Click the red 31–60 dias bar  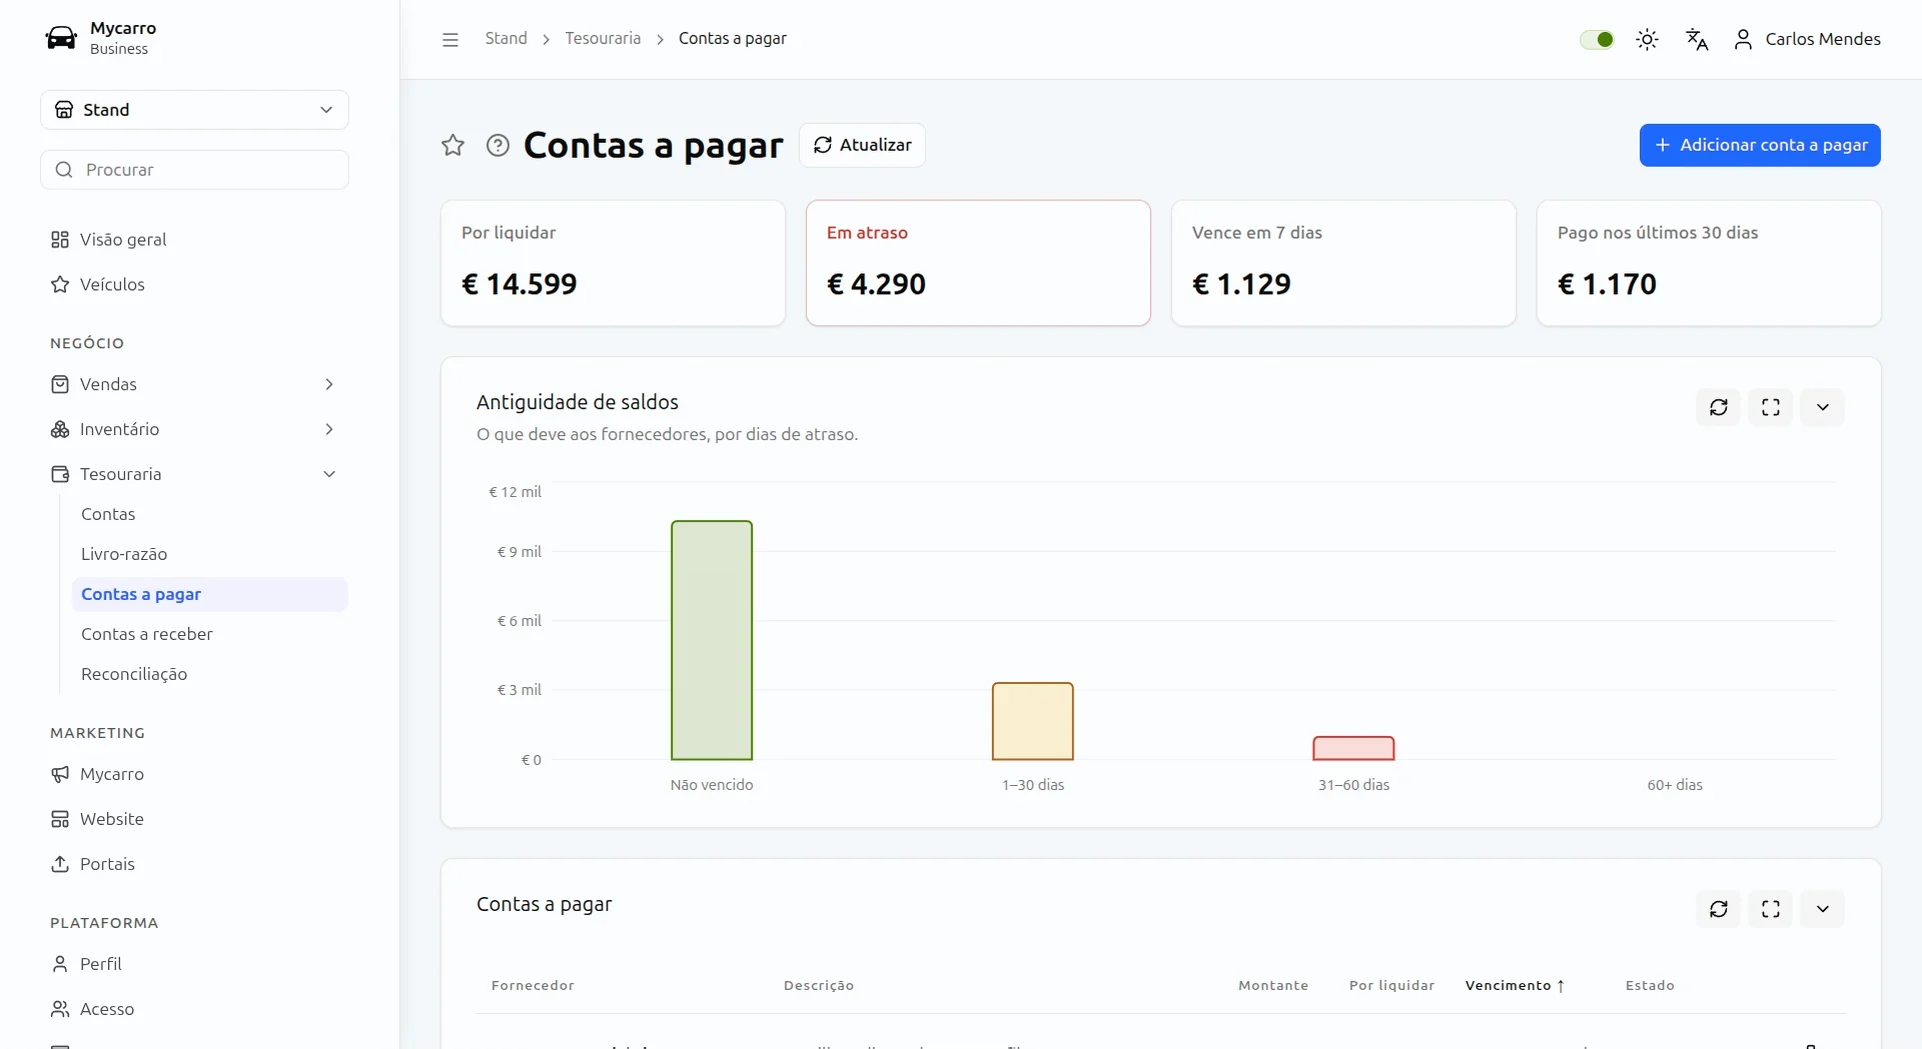tap(1354, 748)
